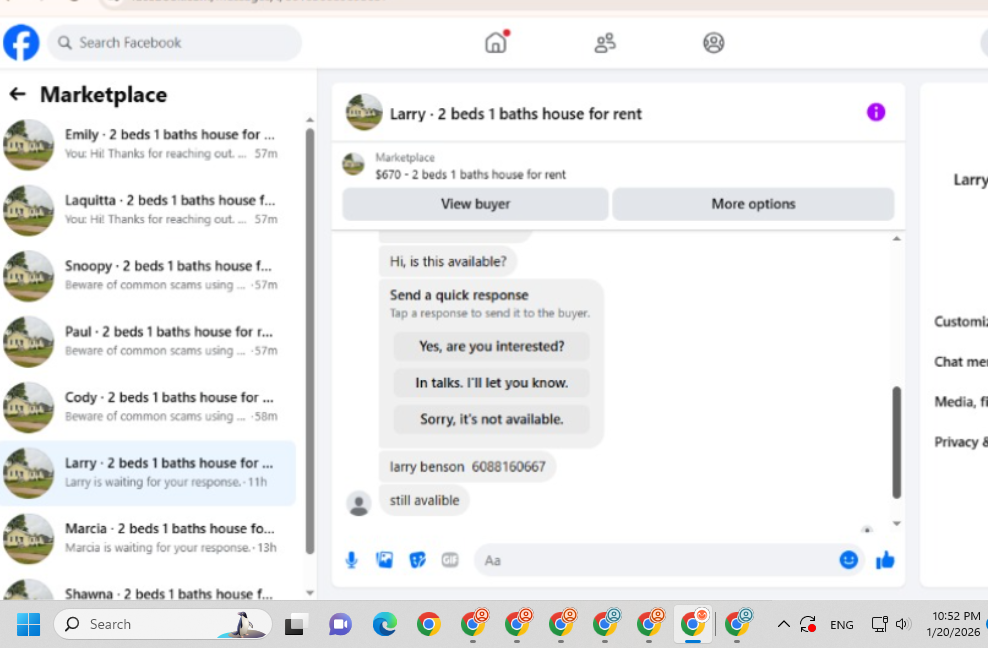Click the conversation list scrollbar up arrow
The image size is (988, 648).
309,120
